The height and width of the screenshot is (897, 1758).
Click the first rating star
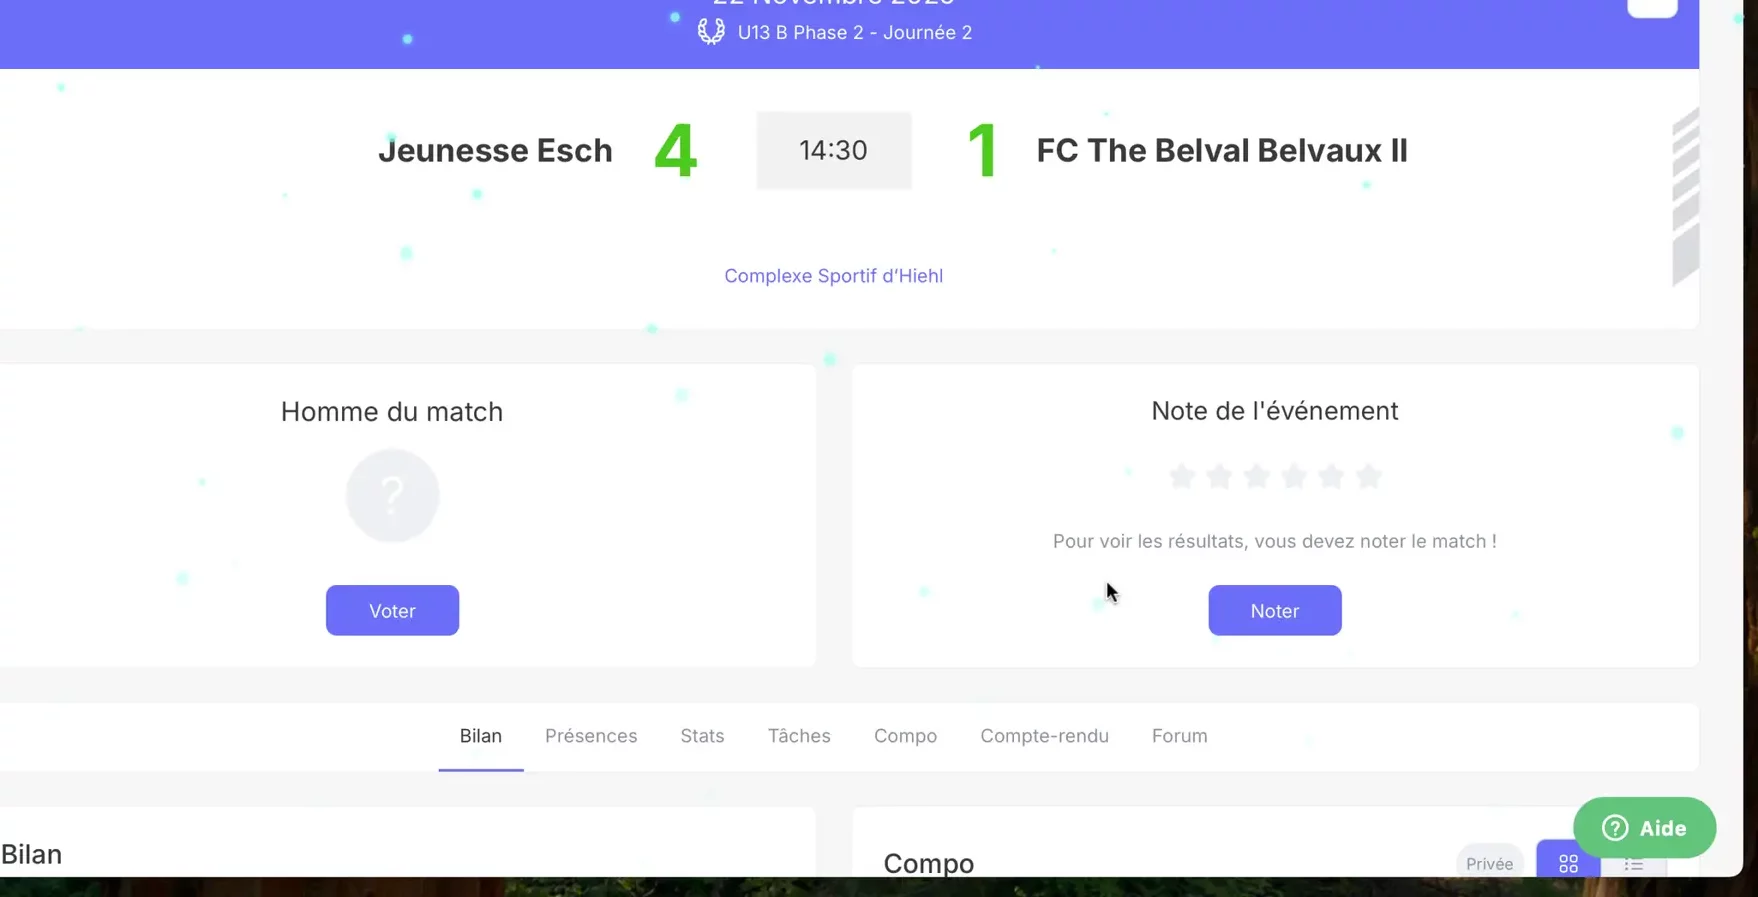coord(1181,476)
